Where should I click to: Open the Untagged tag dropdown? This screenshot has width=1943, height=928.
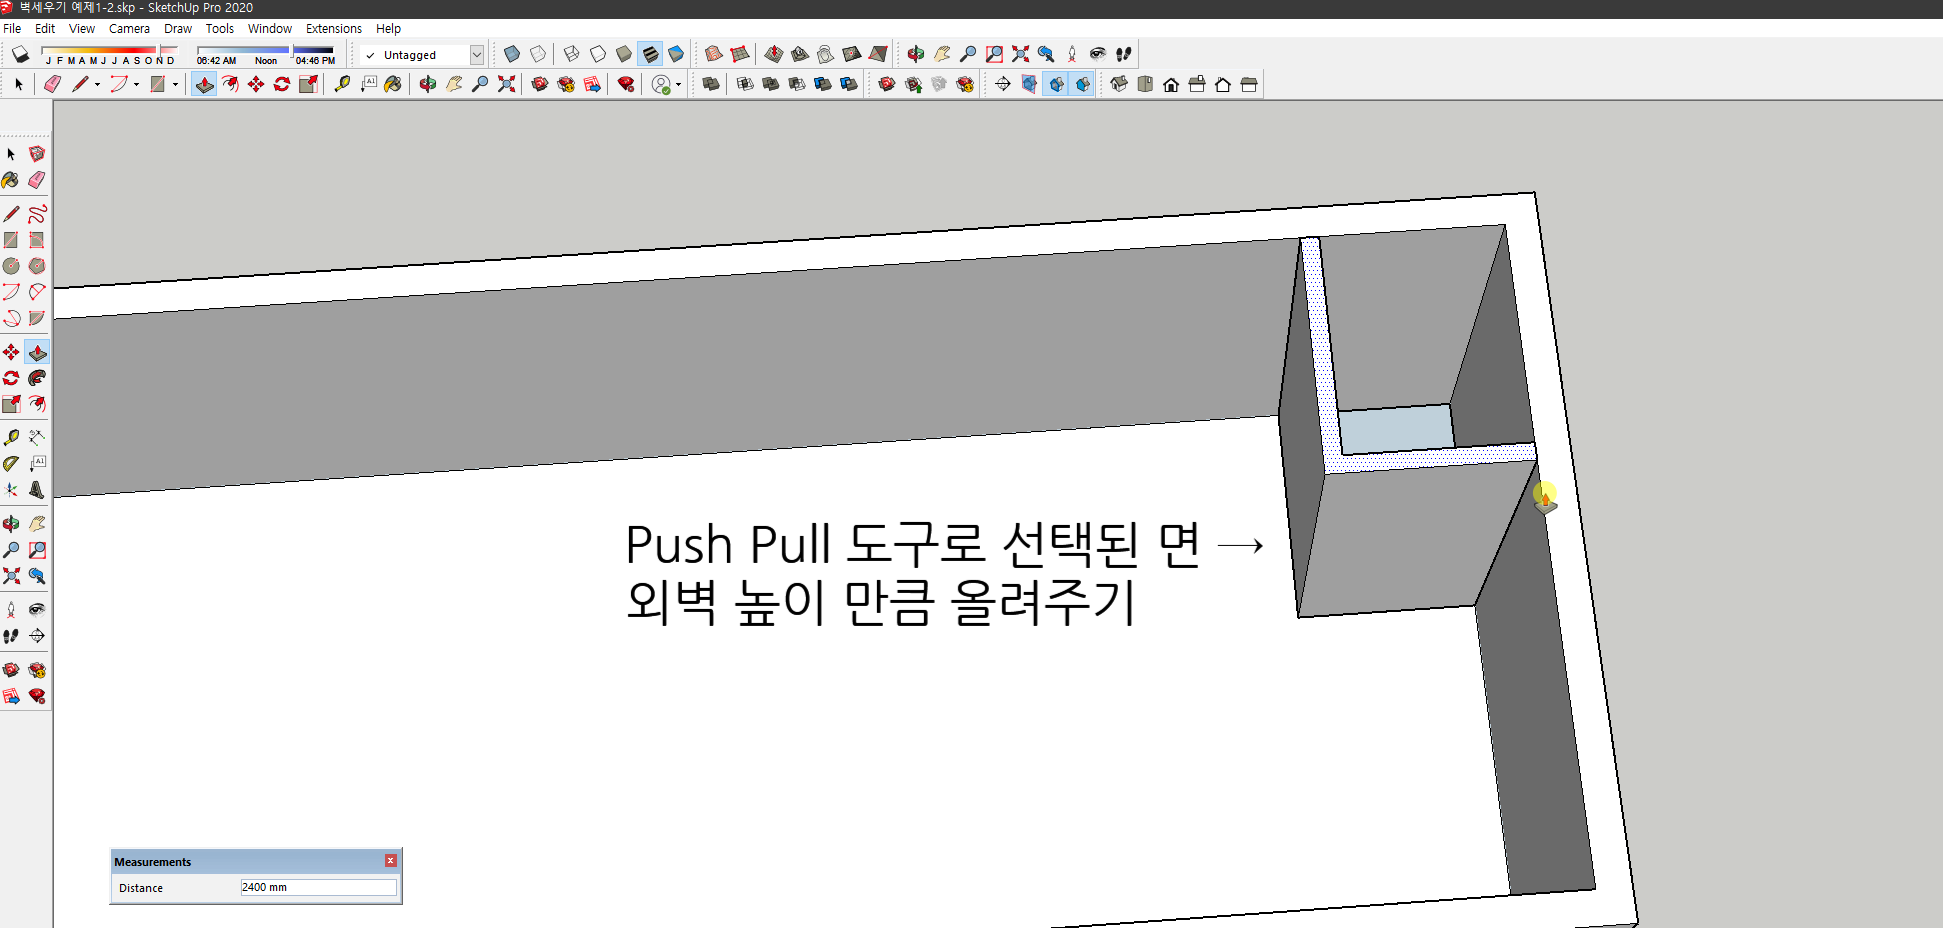(x=477, y=55)
